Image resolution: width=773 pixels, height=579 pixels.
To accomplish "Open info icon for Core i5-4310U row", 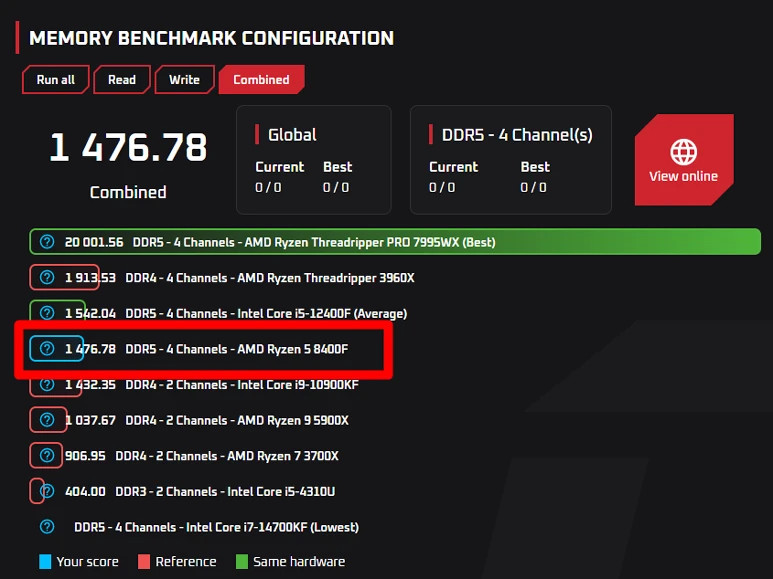I will (47, 491).
